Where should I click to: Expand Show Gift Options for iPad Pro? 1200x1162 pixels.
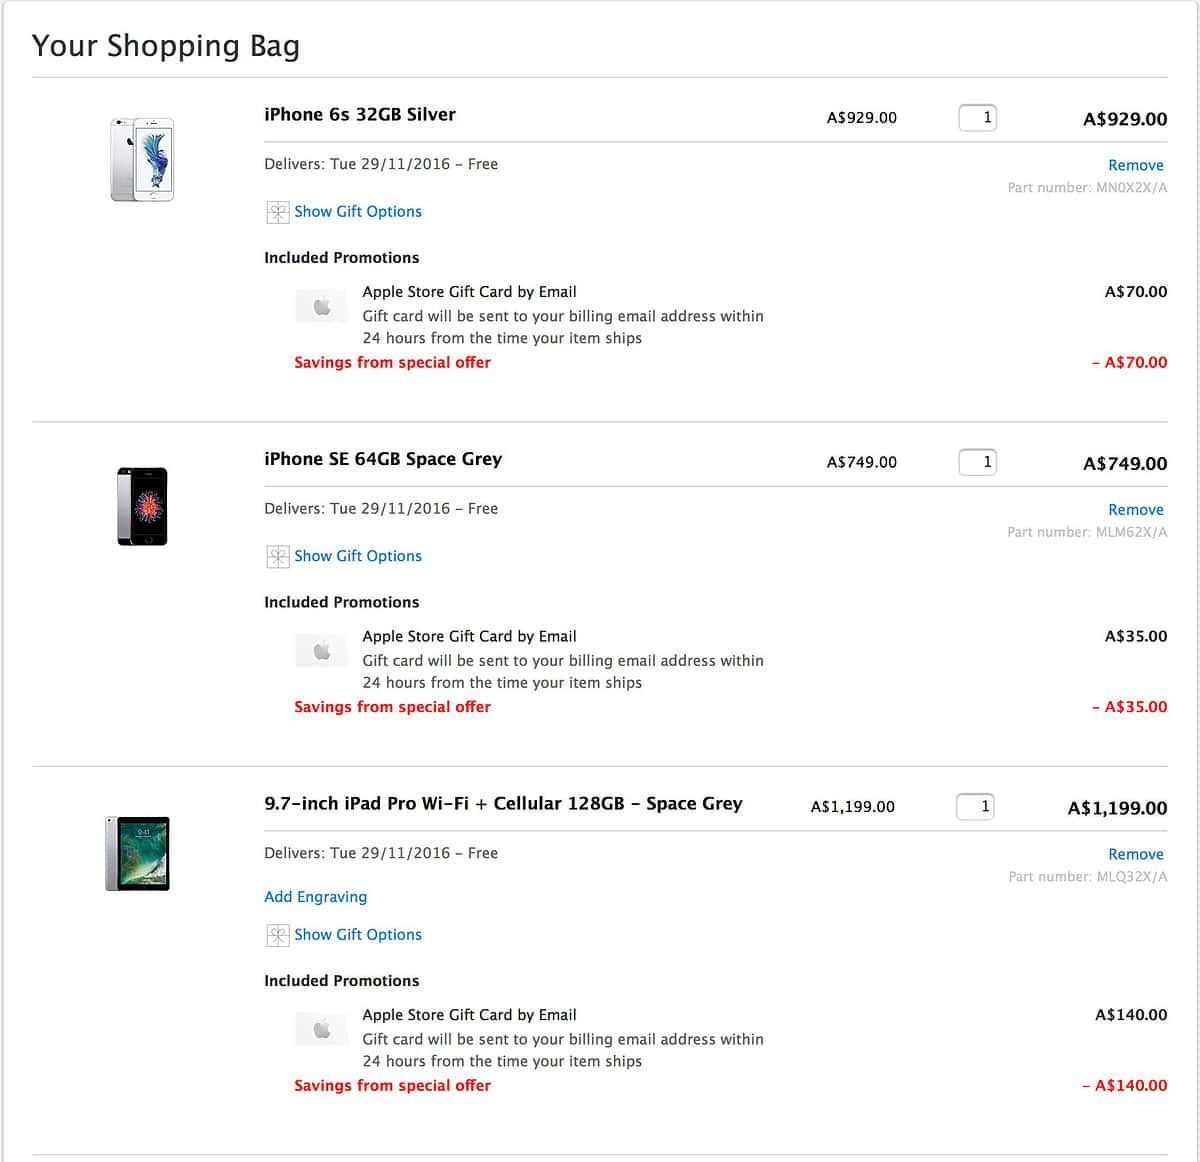pos(357,935)
